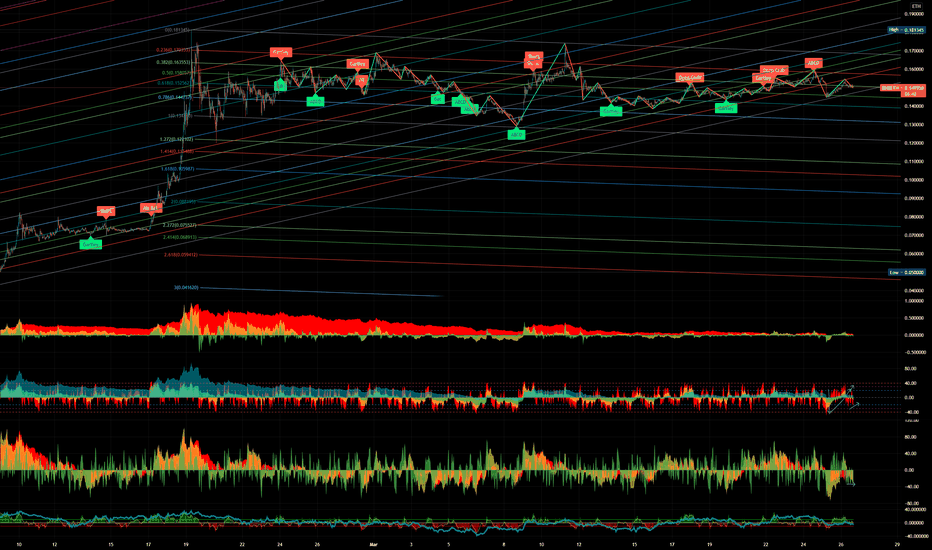Click the 0.100000 price axis value

914,180
